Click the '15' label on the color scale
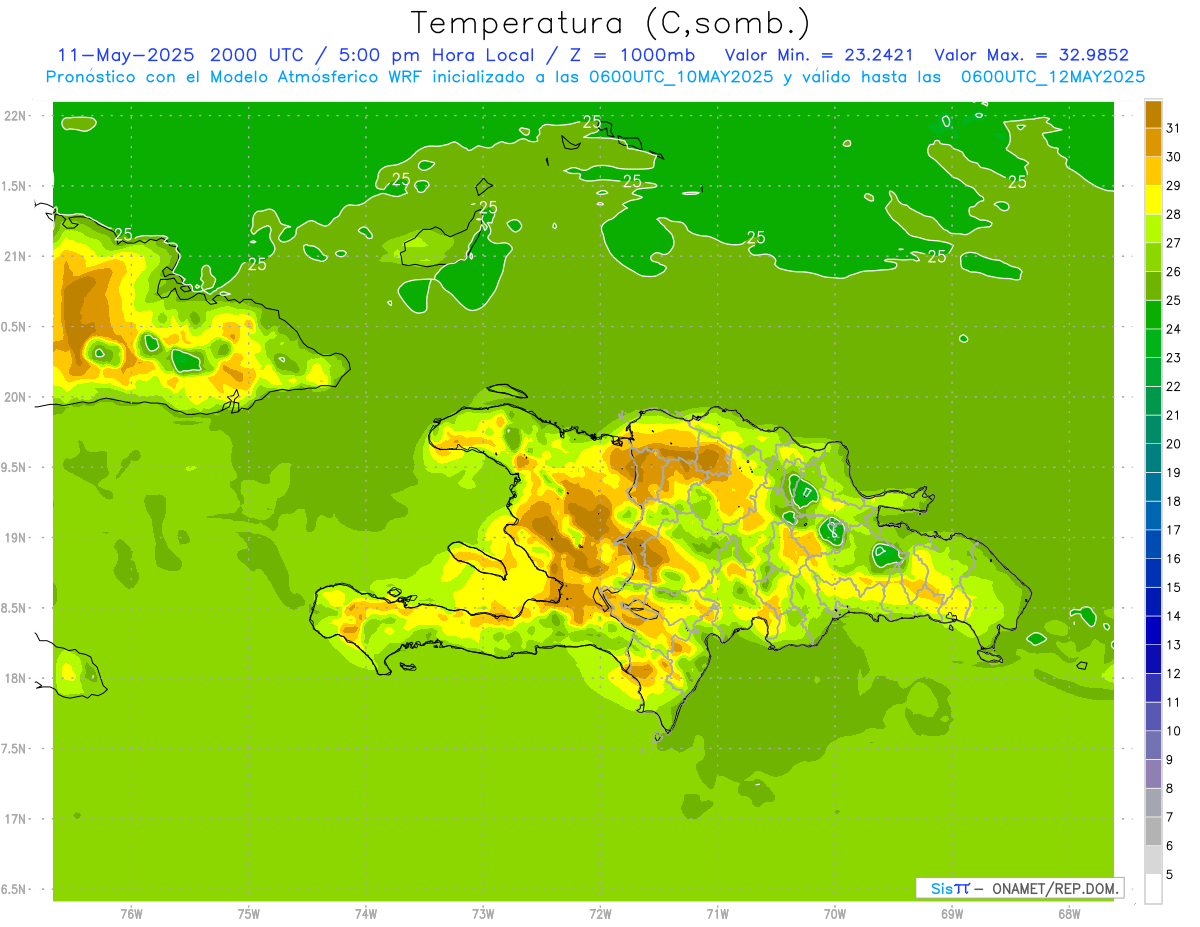Screen dimensions: 1200x927 (1174, 587)
